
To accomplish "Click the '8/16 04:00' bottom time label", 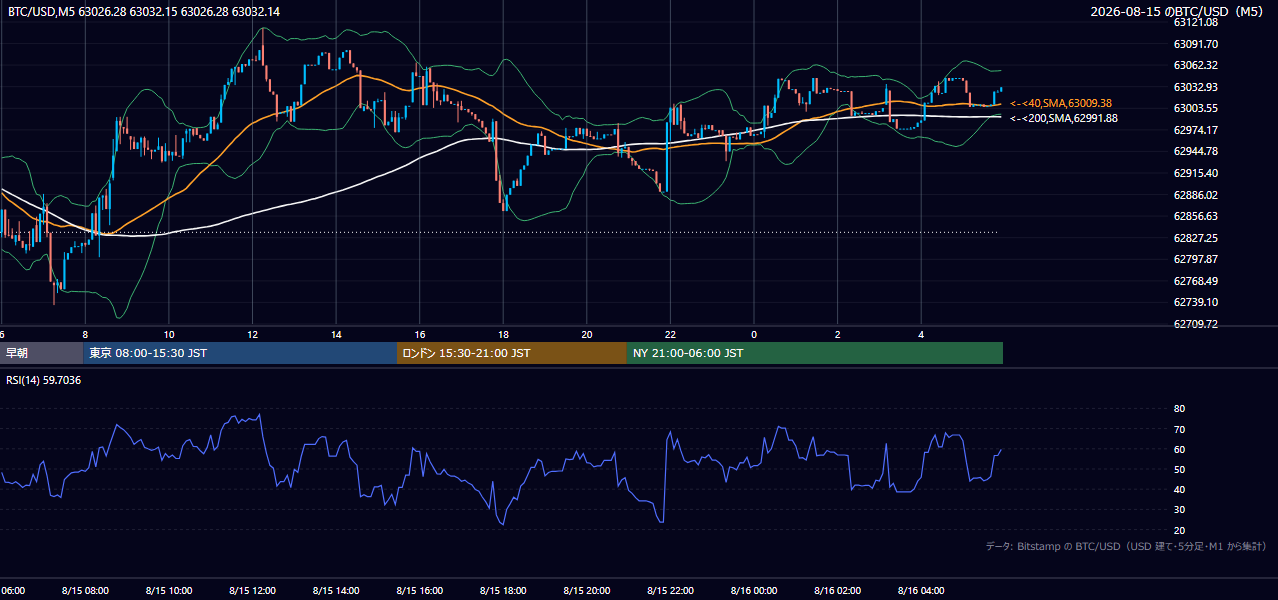I will (921, 590).
